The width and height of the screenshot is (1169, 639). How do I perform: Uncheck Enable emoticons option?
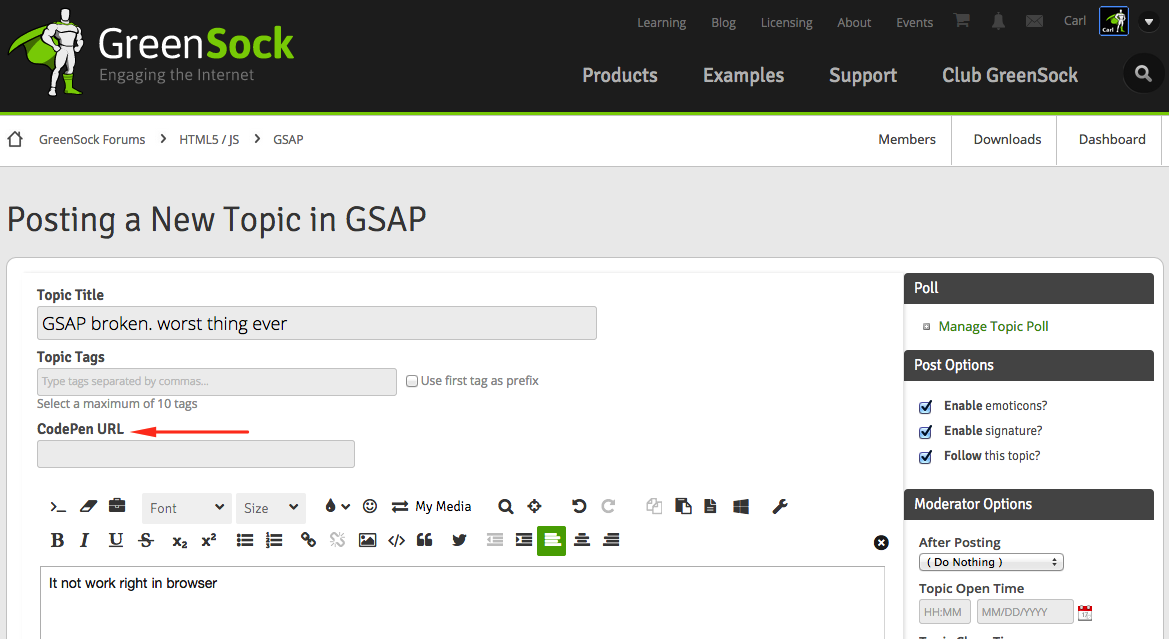pos(925,406)
